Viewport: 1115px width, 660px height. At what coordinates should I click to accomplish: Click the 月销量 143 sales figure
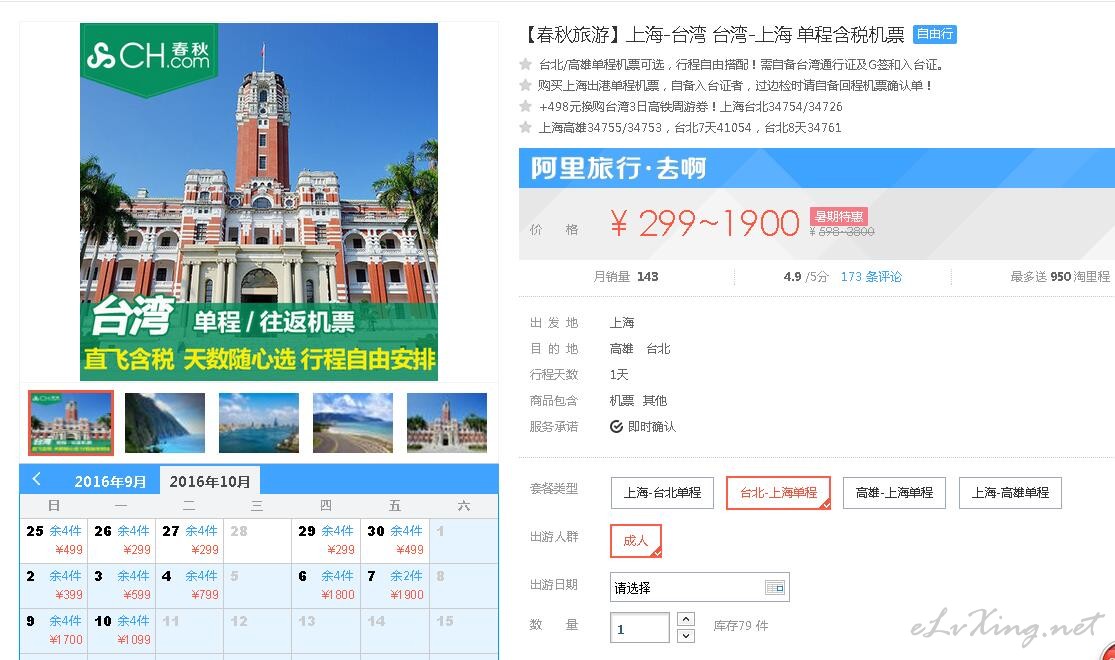[x=626, y=277]
